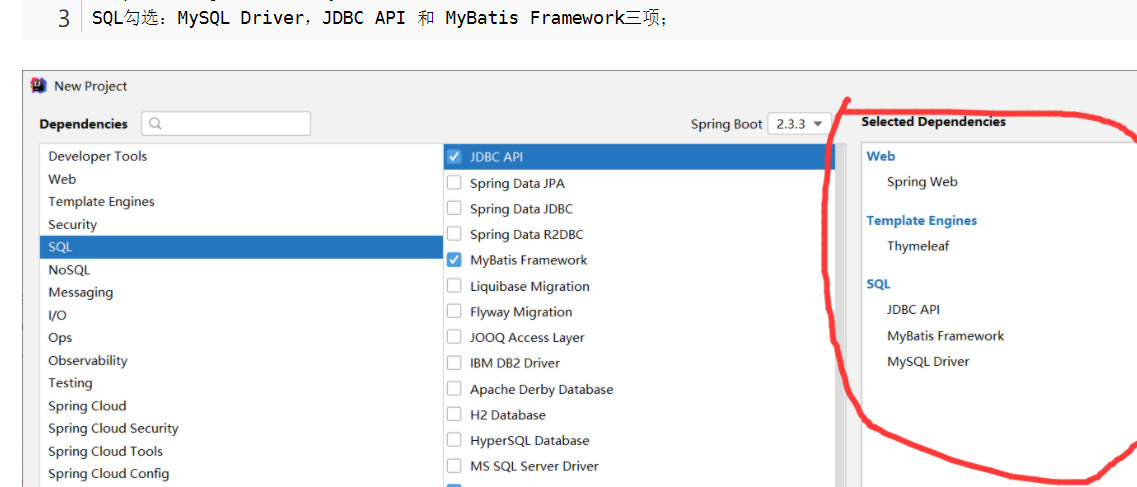The width and height of the screenshot is (1137, 487).
Task: Check the H2 Database checkbox
Action: click(454, 415)
